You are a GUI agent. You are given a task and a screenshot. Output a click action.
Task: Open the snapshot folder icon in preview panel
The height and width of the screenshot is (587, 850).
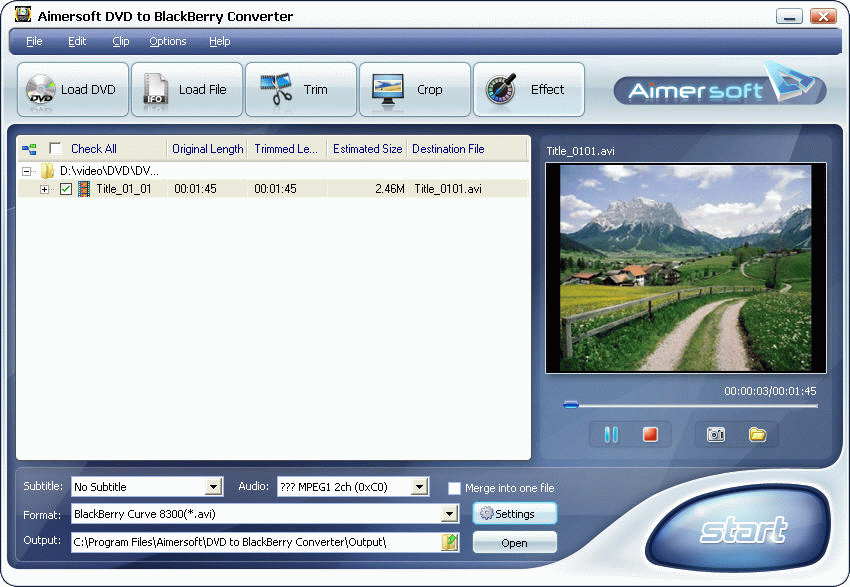757,434
